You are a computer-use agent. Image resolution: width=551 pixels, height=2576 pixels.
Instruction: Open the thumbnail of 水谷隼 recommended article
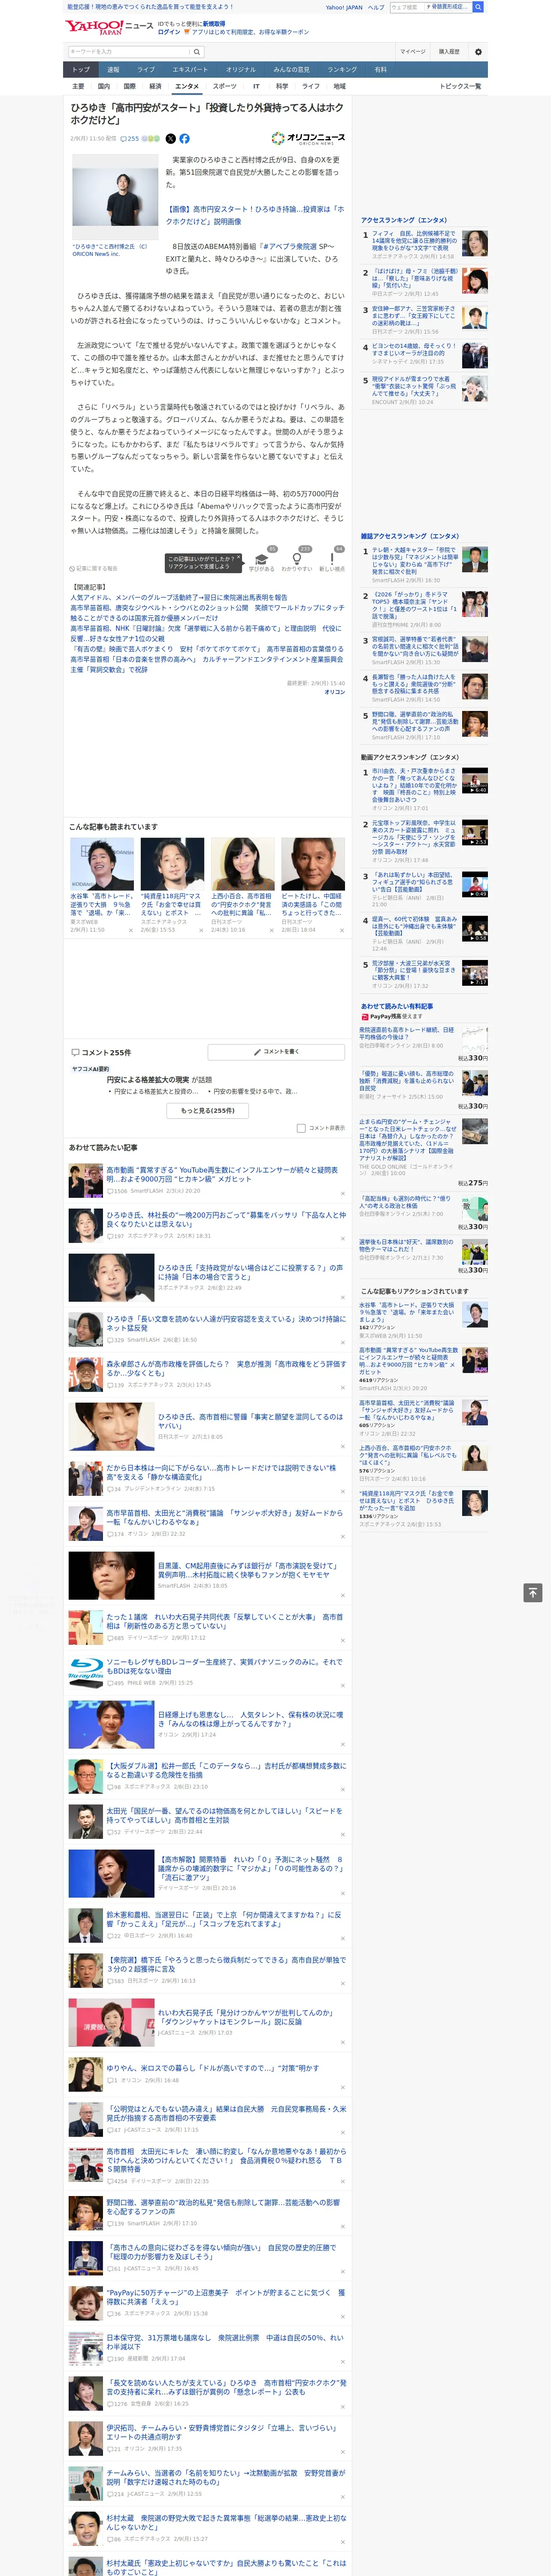point(102,864)
